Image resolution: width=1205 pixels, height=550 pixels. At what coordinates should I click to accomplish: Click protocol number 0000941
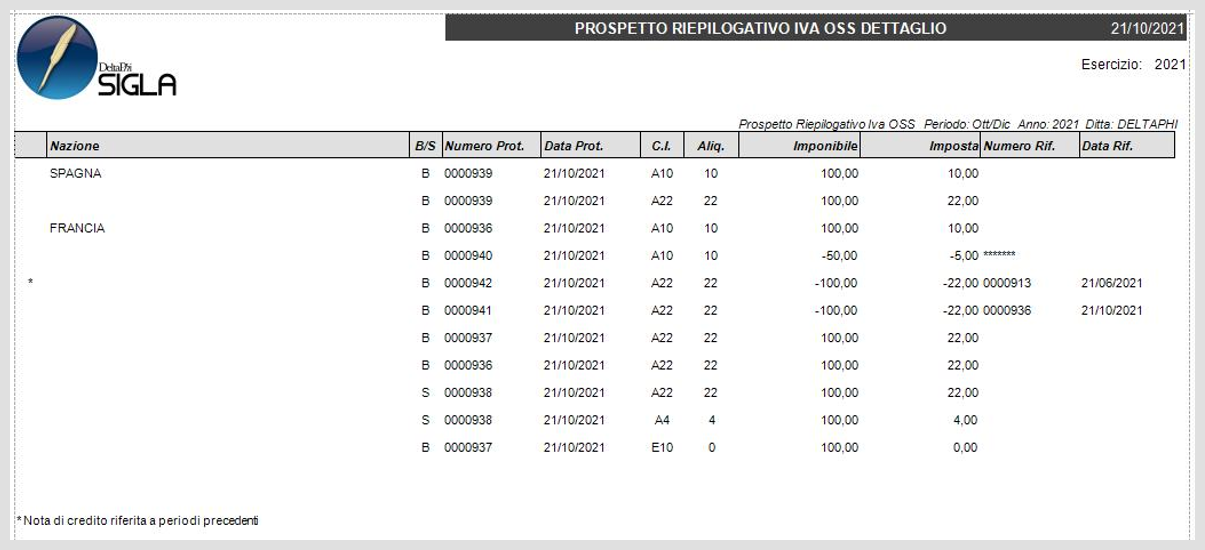click(x=468, y=311)
